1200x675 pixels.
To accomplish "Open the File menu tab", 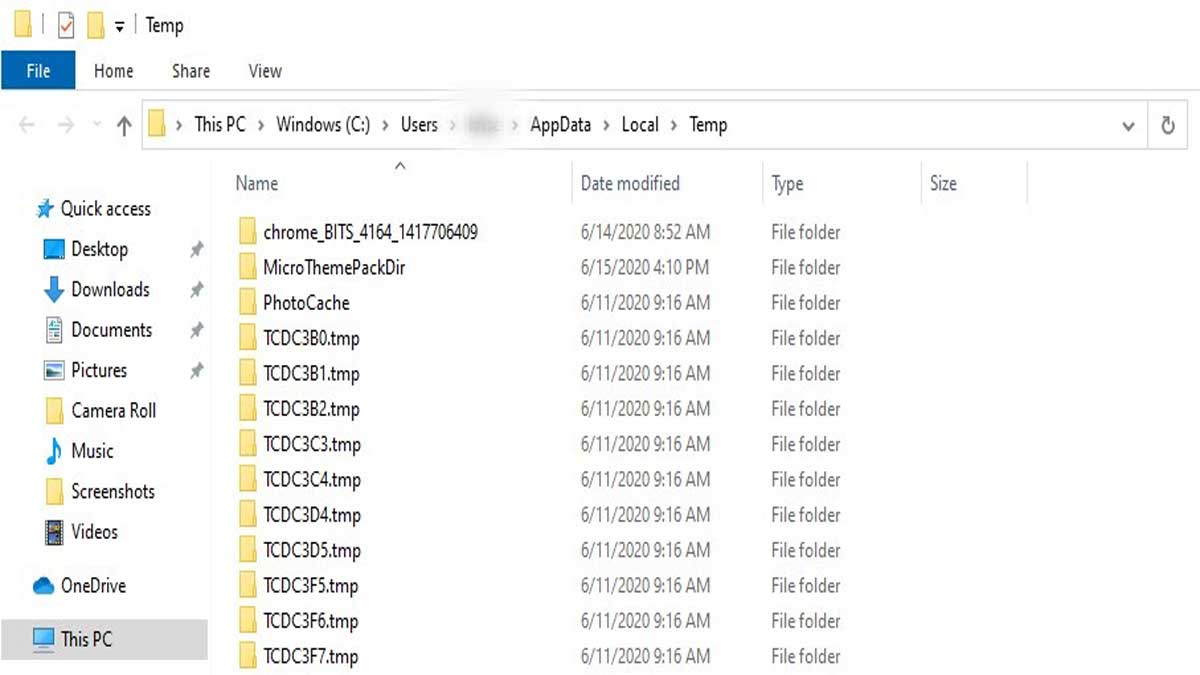I will pyautogui.click(x=38, y=71).
